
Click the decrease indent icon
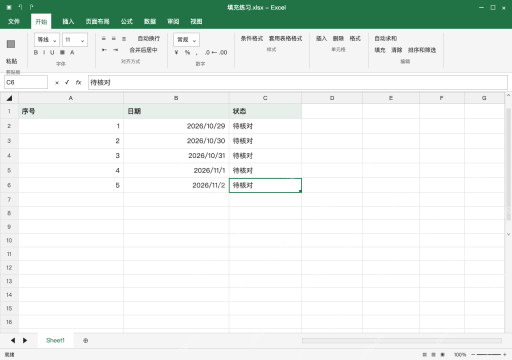[104, 50]
